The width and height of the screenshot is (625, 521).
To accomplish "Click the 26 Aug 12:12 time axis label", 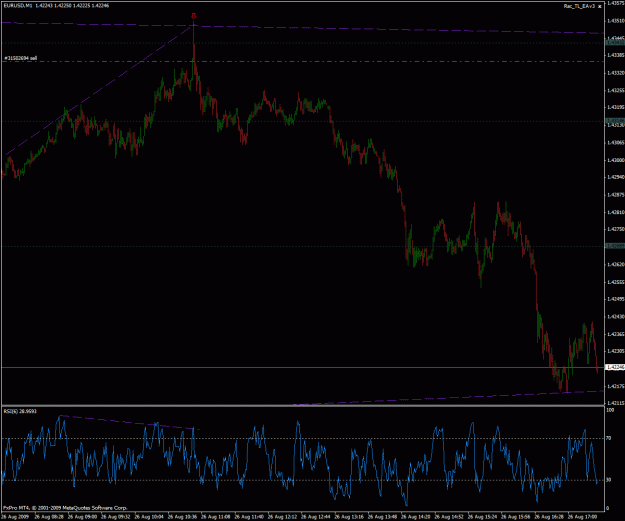I will tap(283, 517).
